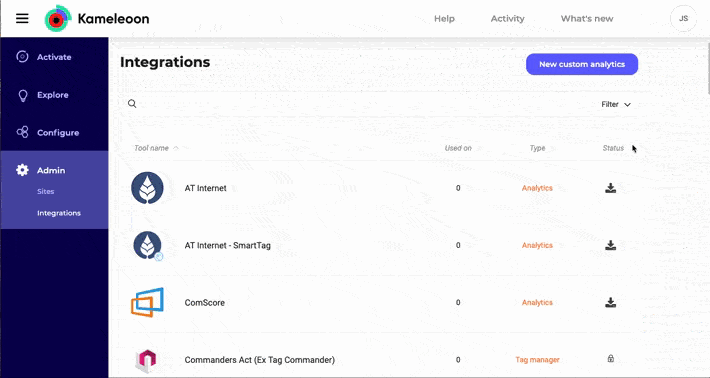The width and height of the screenshot is (710, 378).
Task: Open the Filter dropdown
Action: coord(616,105)
